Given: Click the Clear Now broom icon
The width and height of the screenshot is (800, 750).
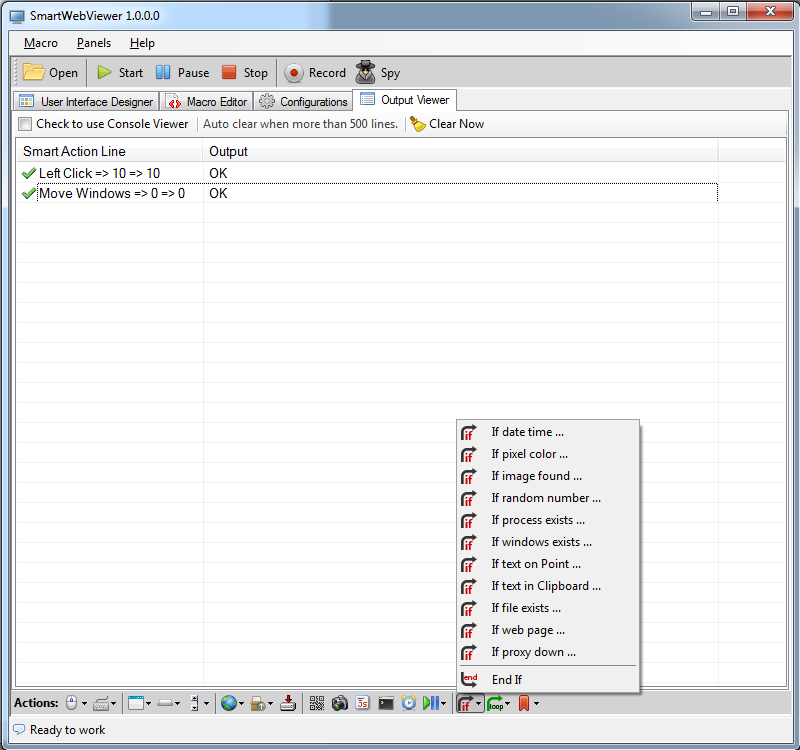Looking at the screenshot, I should [x=418, y=124].
